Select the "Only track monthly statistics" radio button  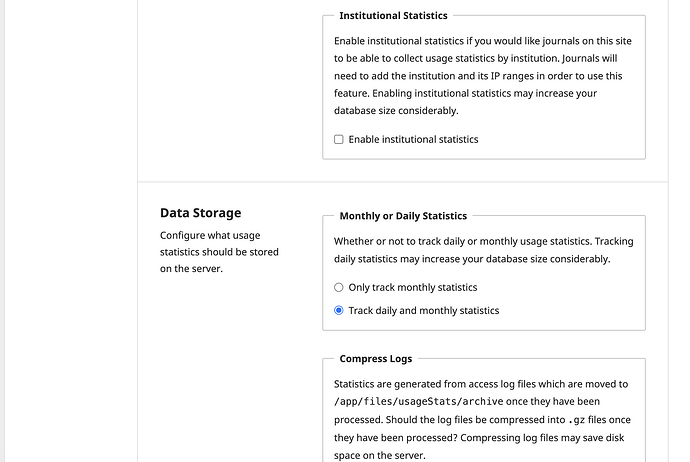[x=339, y=288]
